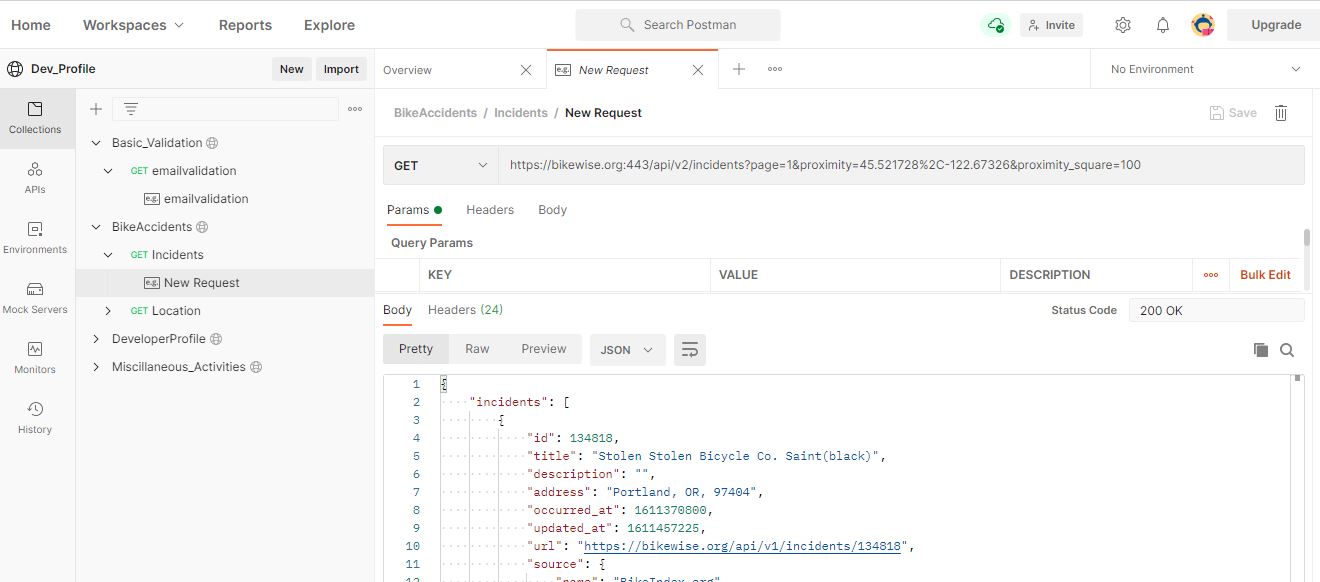
Task: Click the request URL input field
Action: pyautogui.click(x=901, y=165)
